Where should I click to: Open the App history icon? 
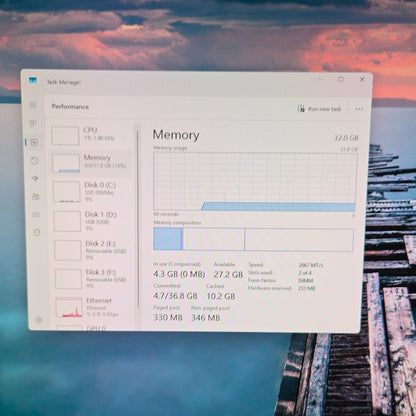35,161
